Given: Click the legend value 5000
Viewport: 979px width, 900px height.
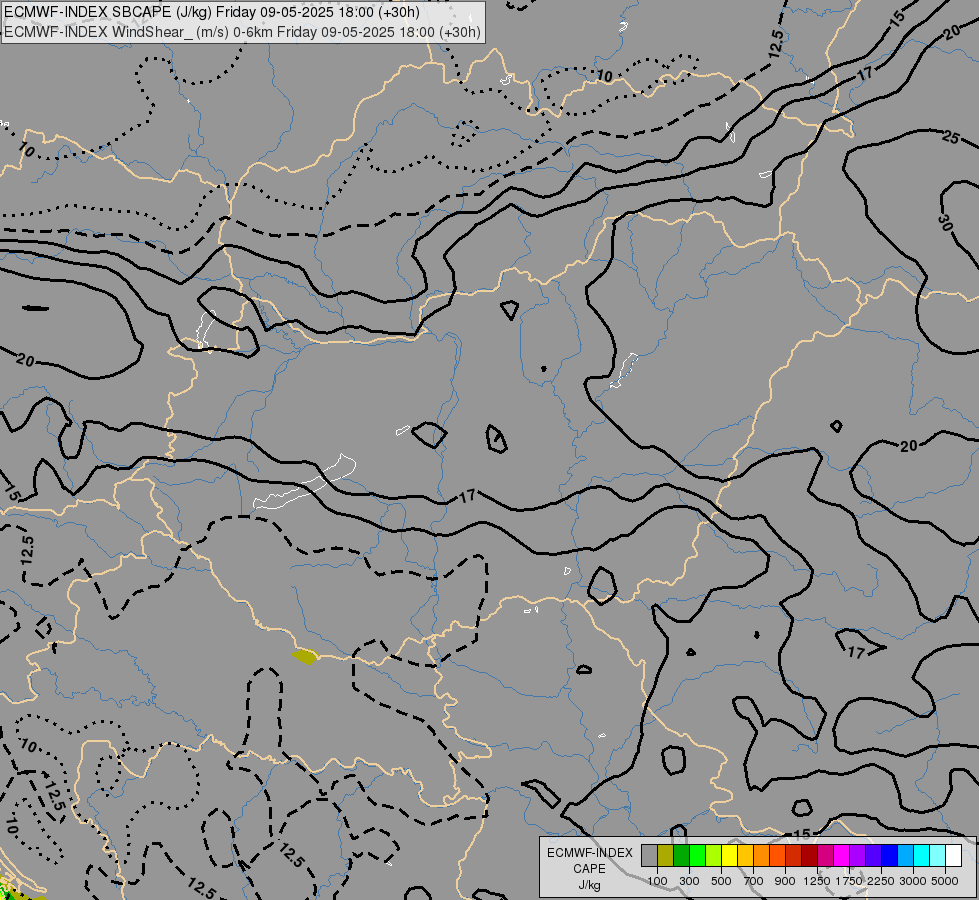Looking at the screenshot, I should (x=945, y=881).
